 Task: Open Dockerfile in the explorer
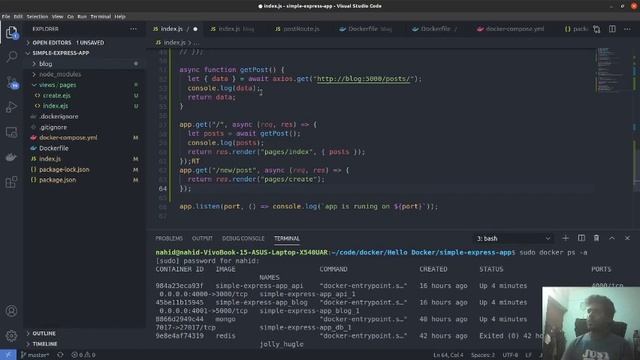pyautogui.click(x=54, y=148)
